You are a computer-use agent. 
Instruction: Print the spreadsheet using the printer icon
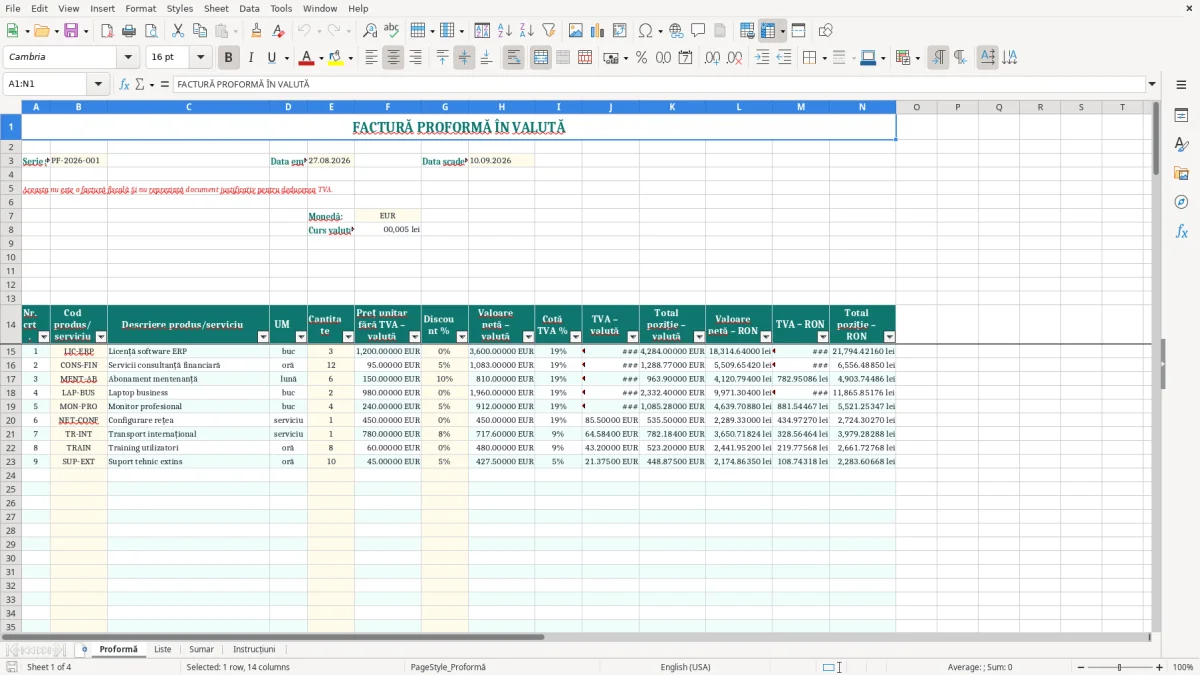click(x=129, y=31)
